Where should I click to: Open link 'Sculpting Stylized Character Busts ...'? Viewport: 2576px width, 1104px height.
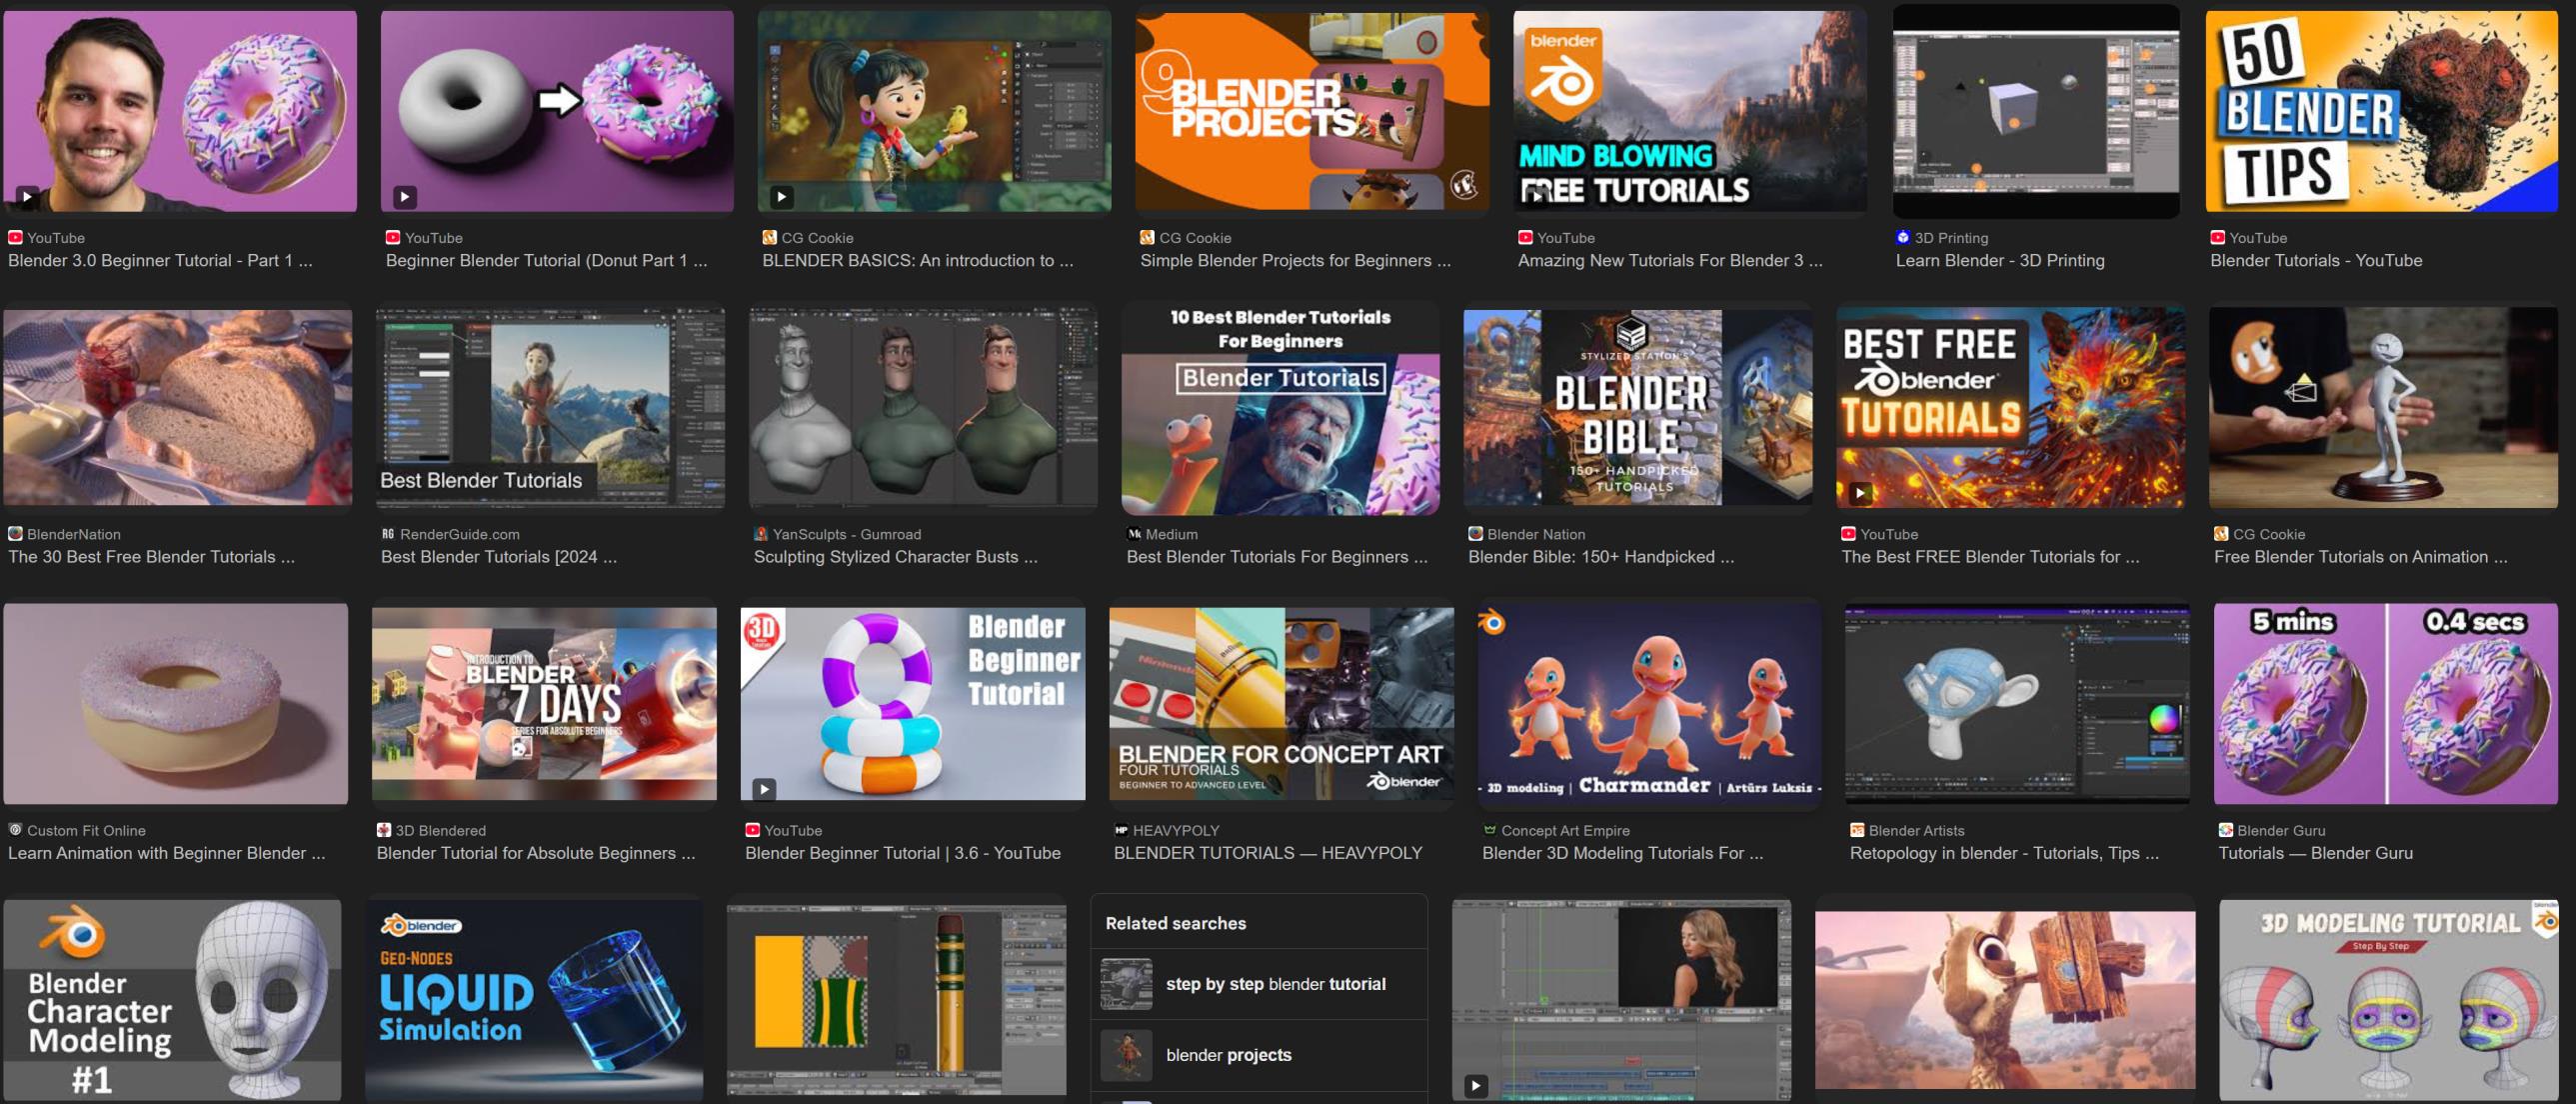point(896,557)
